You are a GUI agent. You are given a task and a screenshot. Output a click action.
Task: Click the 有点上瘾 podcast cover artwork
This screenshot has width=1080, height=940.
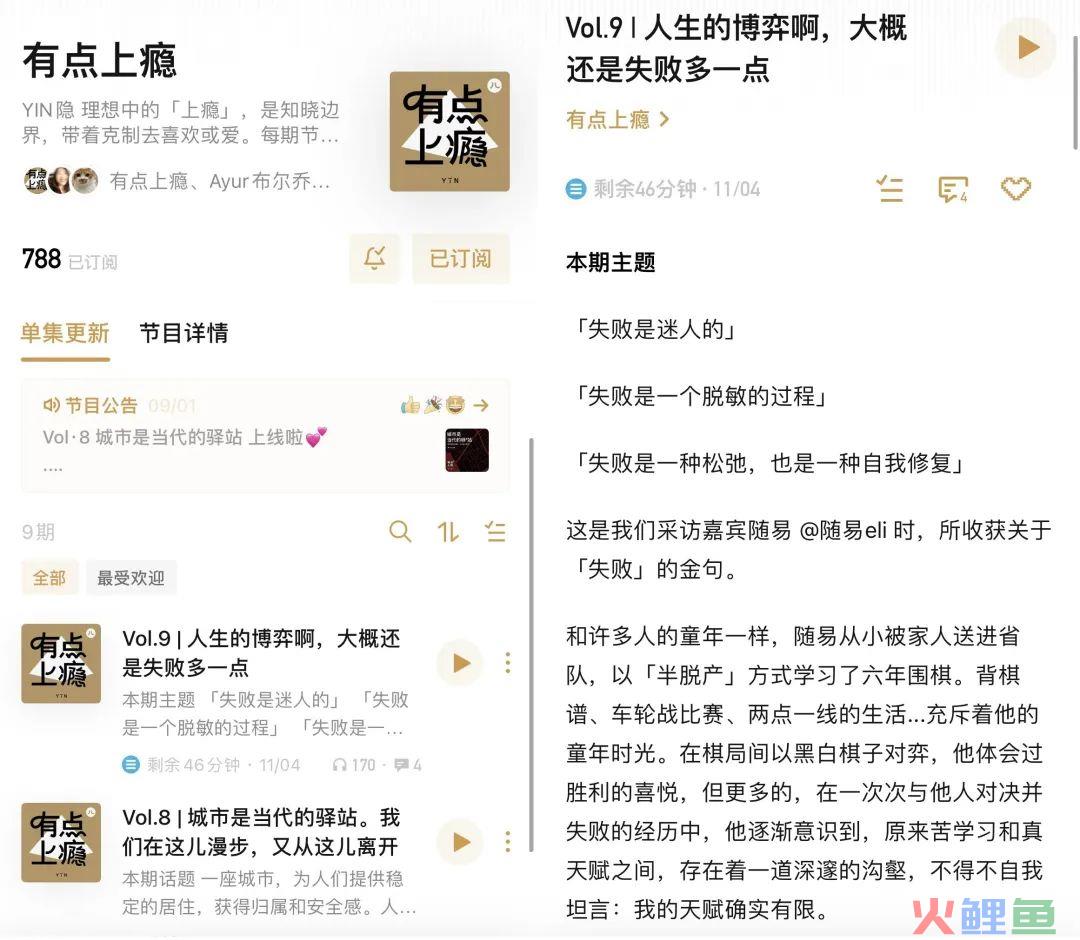pyautogui.click(x=450, y=132)
